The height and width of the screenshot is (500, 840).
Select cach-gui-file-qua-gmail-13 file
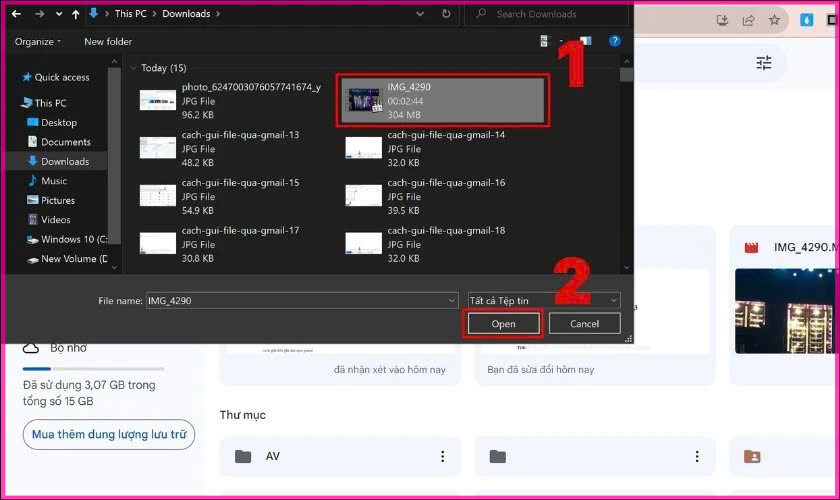[x=220, y=148]
